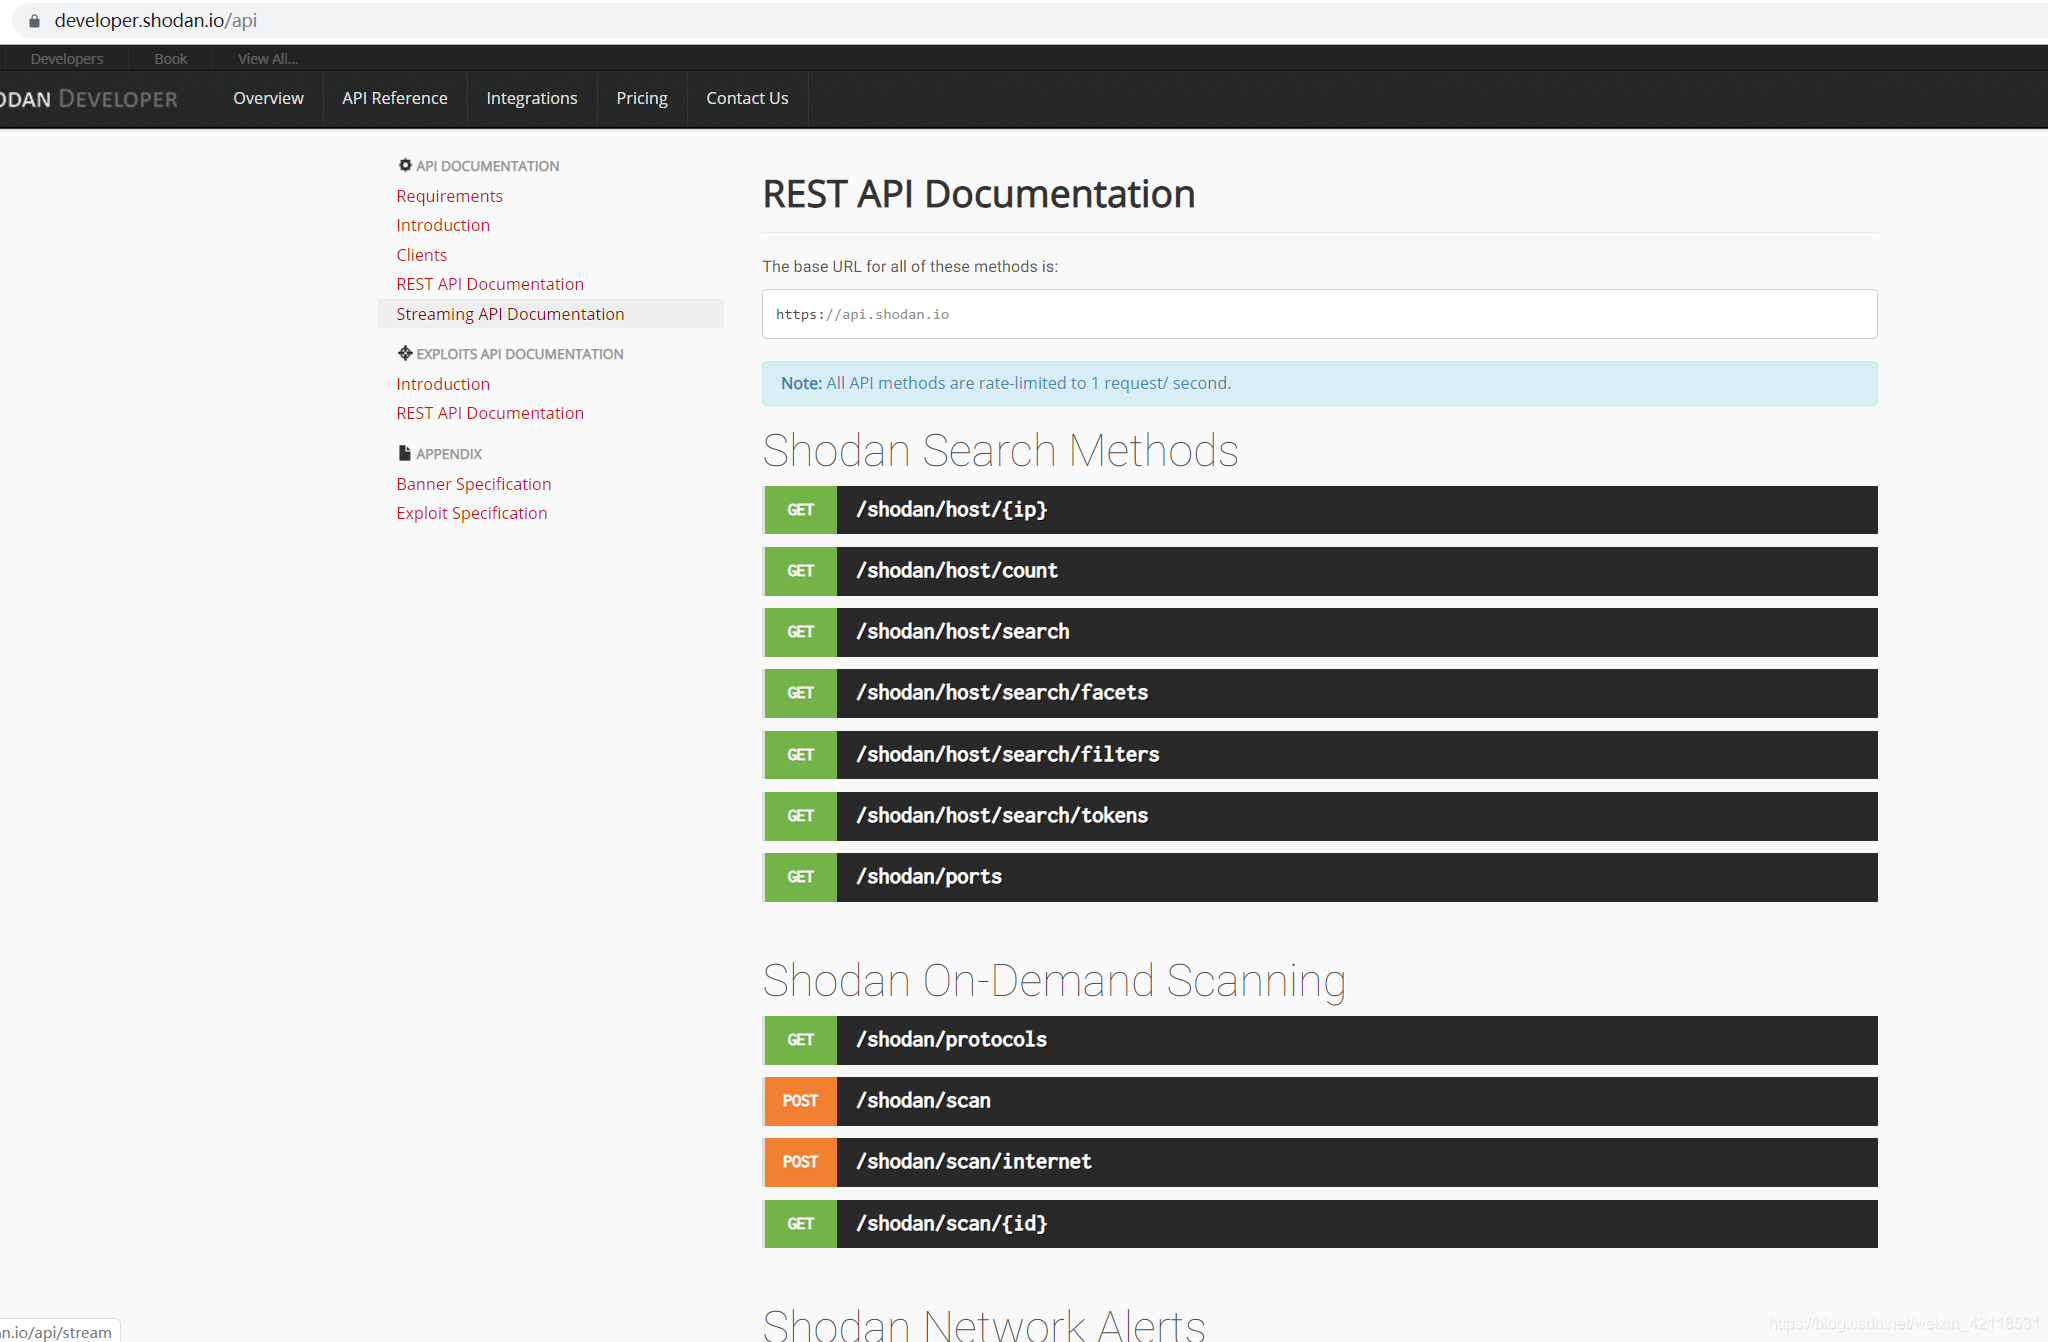The width and height of the screenshot is (2048, 1342).
Task: Open the Integrations nav tab
Action: [x=532, y=98]
